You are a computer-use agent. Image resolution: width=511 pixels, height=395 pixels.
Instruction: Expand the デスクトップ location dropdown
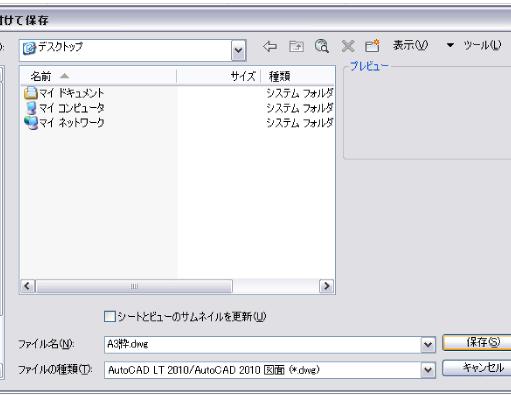pyautogui.click(x=238, y=50)
